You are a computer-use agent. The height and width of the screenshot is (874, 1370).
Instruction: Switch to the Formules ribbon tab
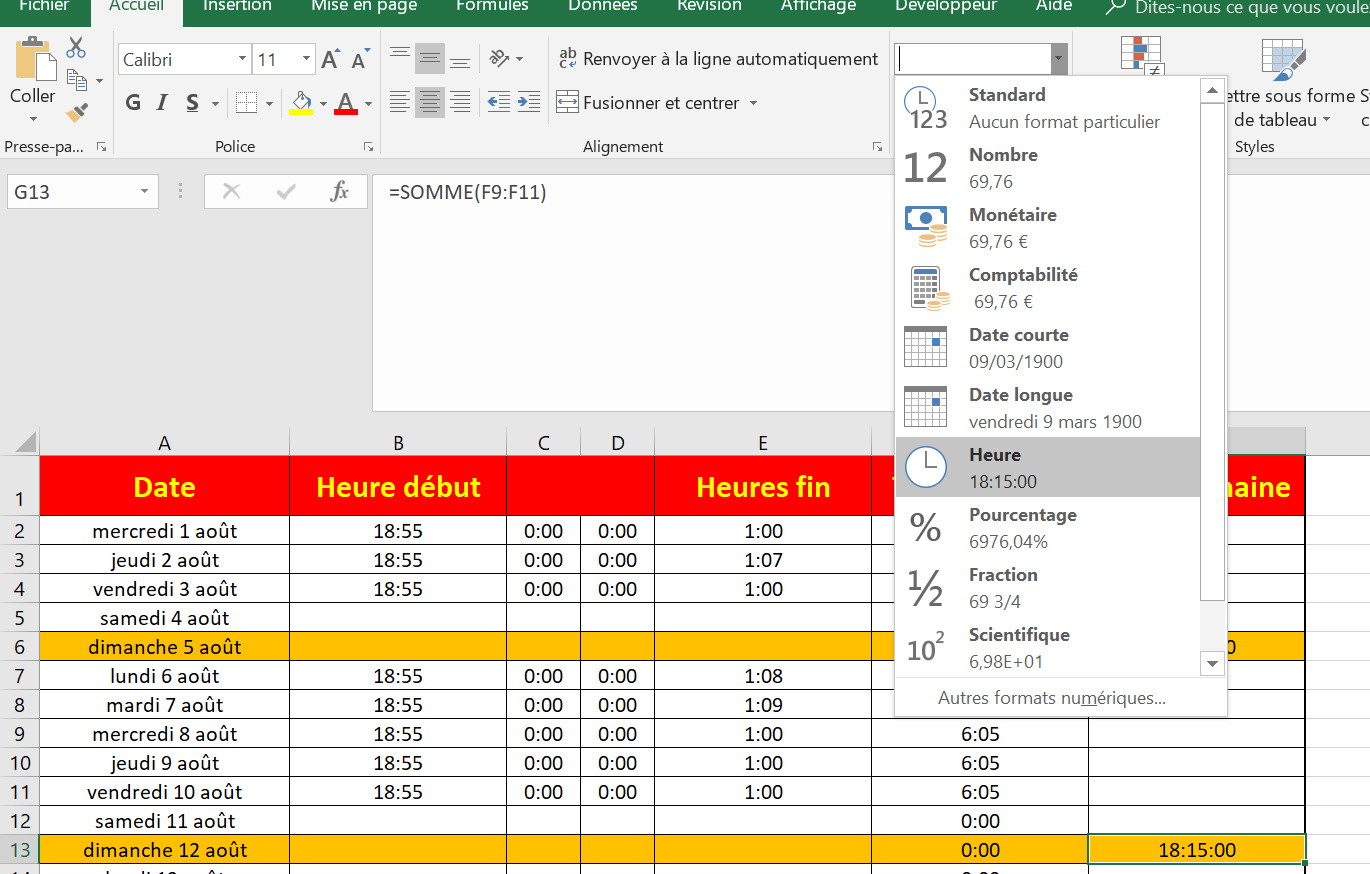pyautogui.click(x=491, y=6)
